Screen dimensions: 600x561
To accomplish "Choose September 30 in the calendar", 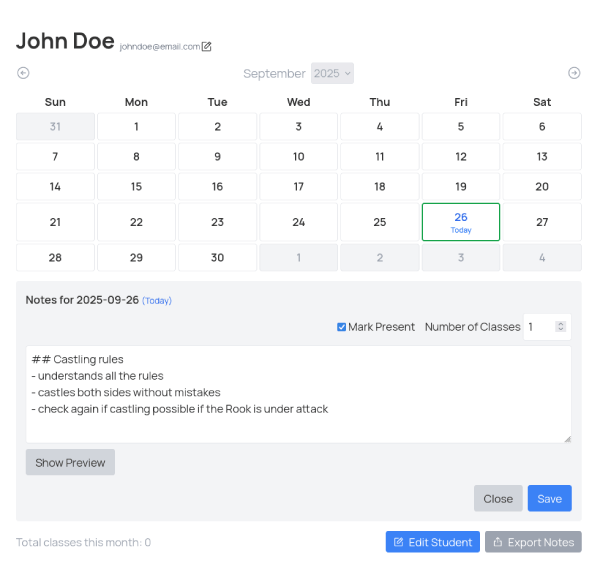I will coord(217,257).
